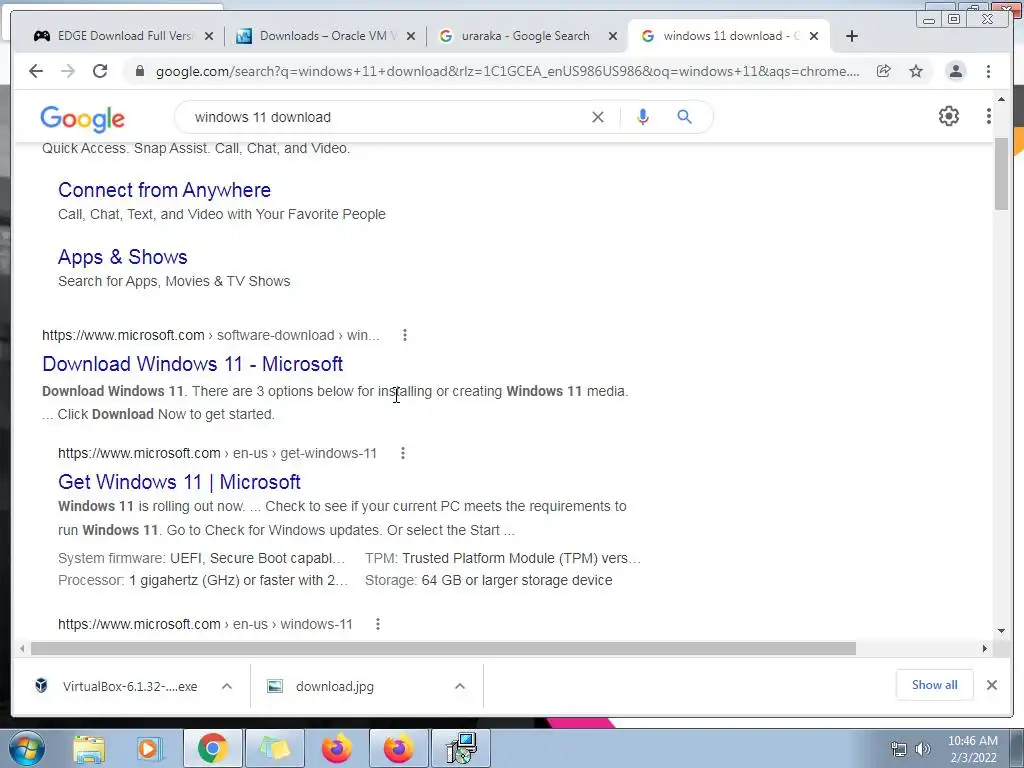Viewport: 1024px width, 768px height.
Task: Click the horizontal scrollbar thumb
Action: point(443,648)
